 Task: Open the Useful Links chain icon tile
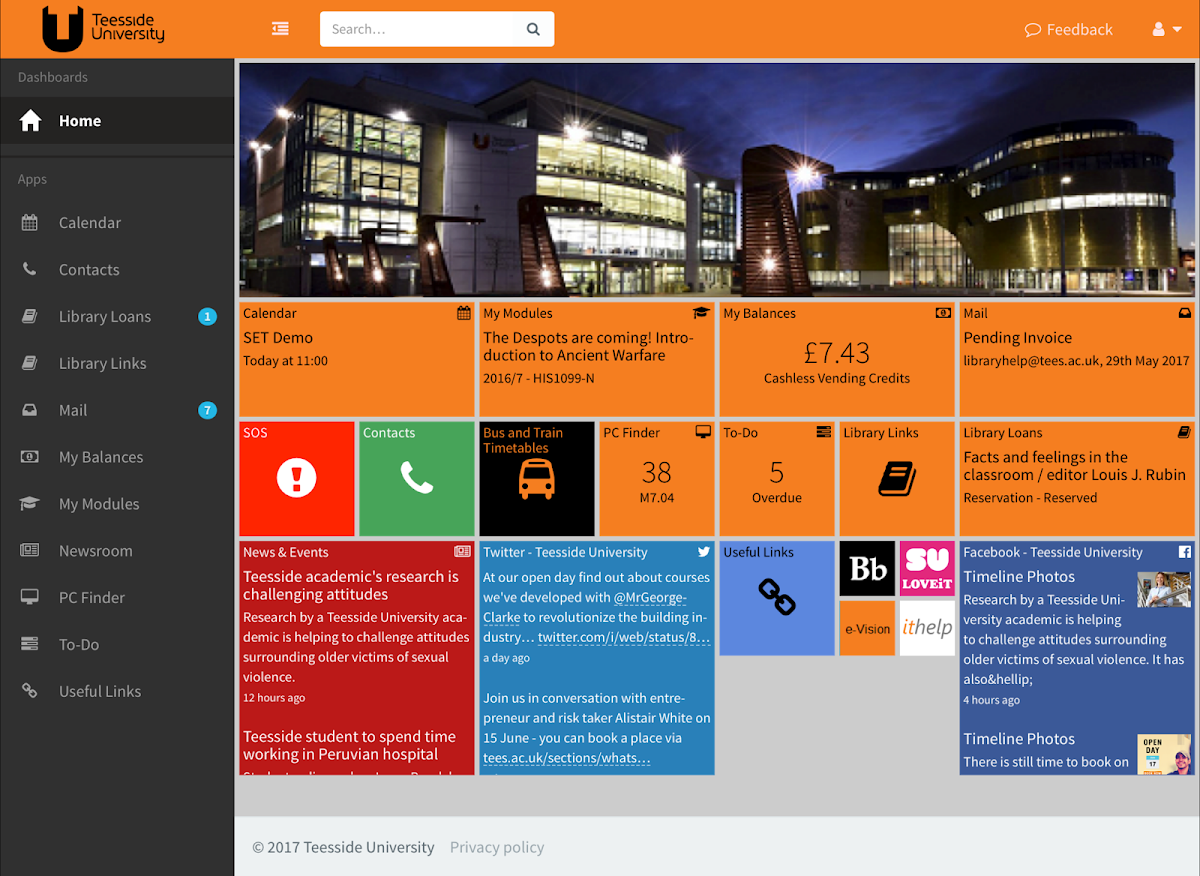tap(776, 597)
